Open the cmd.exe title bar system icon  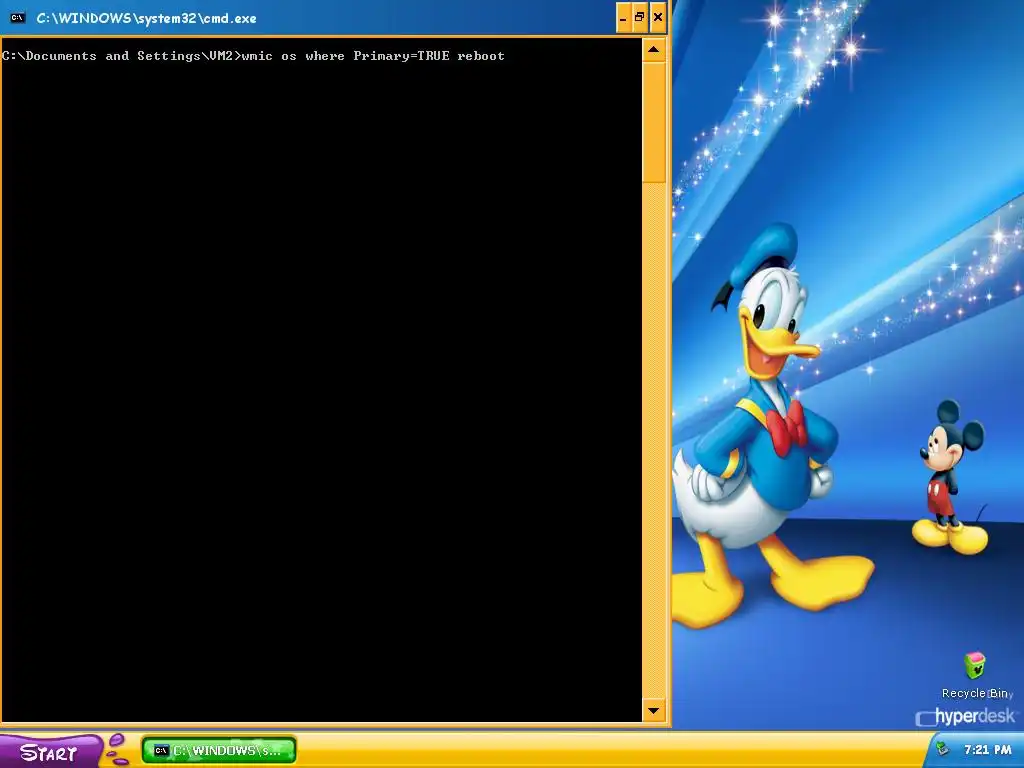point(18,18)
